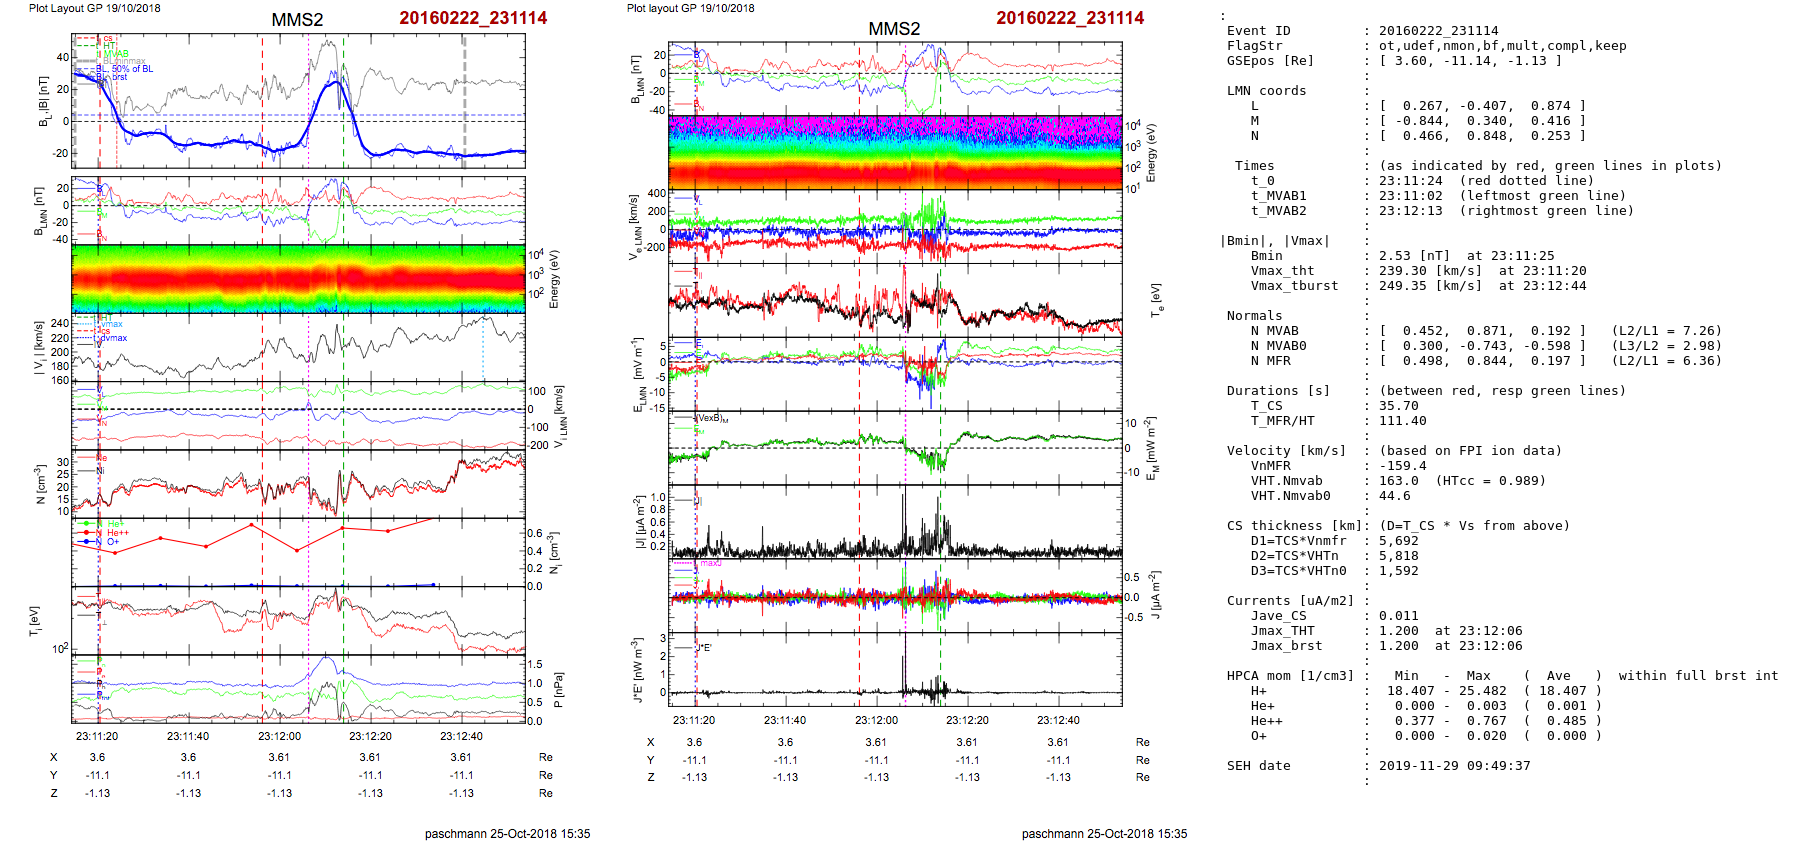1804x841 pixels.
Task: Click the left ion energy spectrogram panel
Action: click(x=298, y=278)
